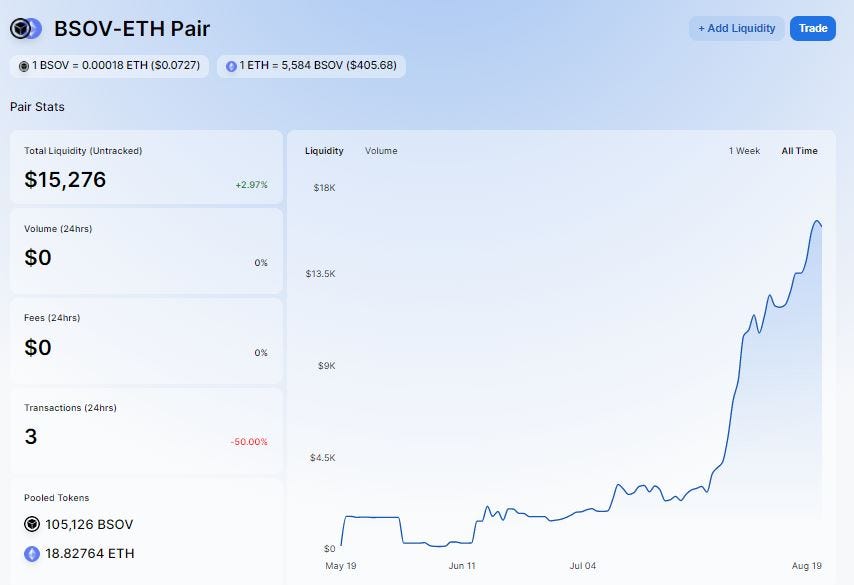Click the 105,126 BSOV pooled amount
Screen dimensions: 854x585
click(x=89, y=525)
